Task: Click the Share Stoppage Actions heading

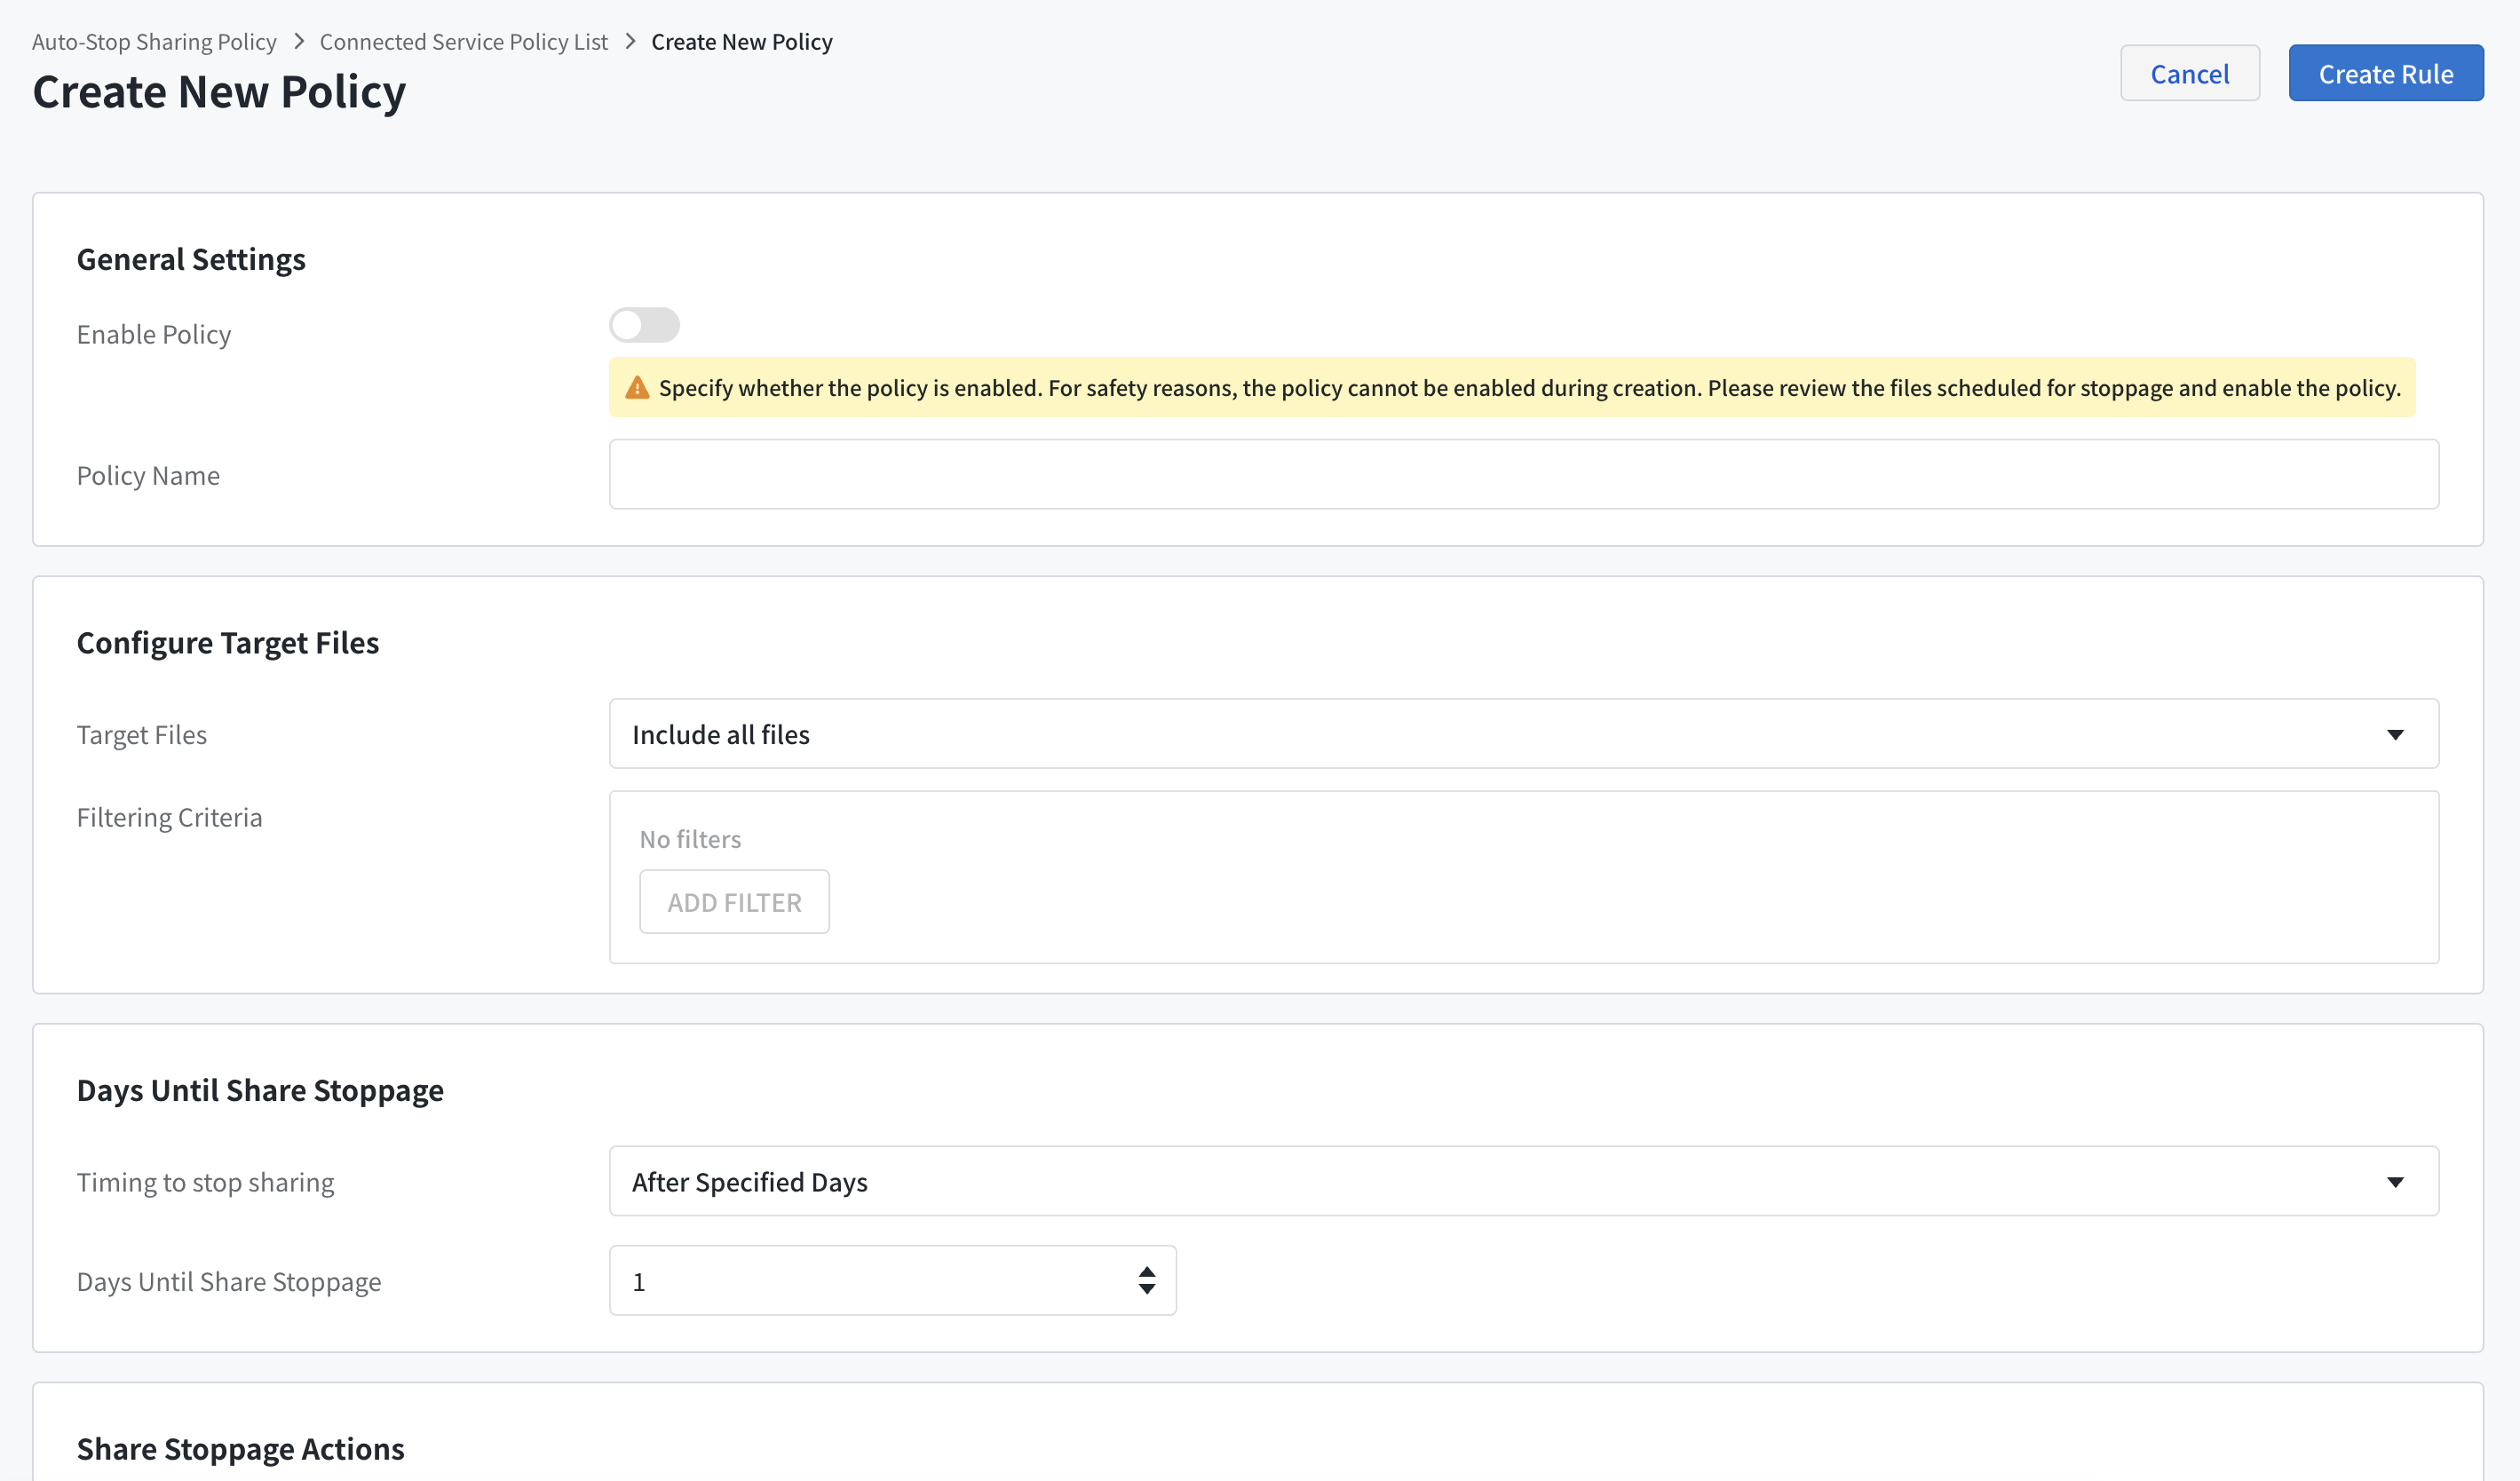Action: pos(241,1448)
